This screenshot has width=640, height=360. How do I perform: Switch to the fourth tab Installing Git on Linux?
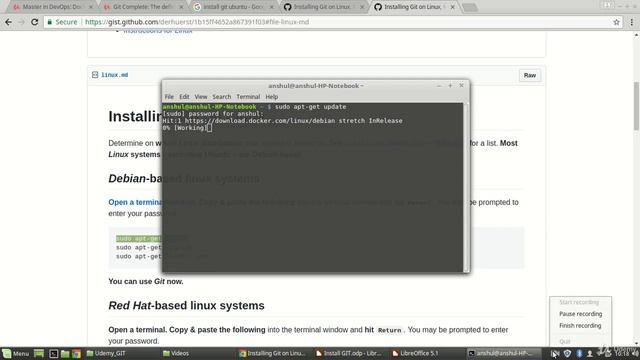pos(322,7)
